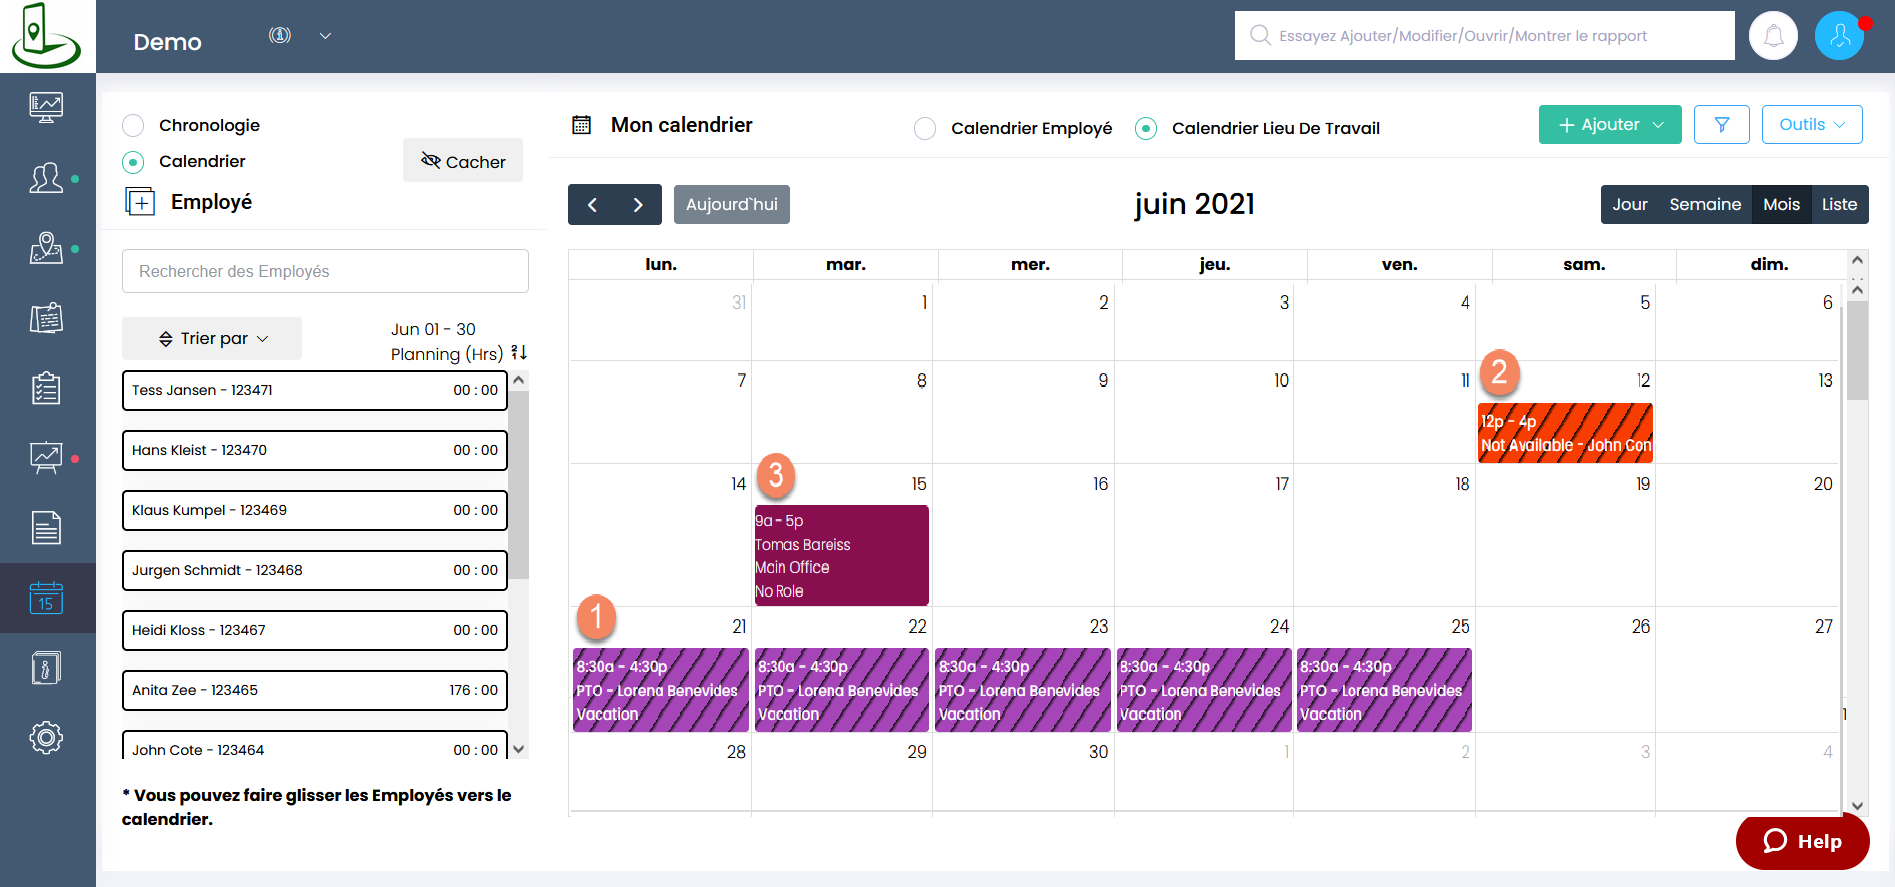The width and height of the screenshot is (1895, 887).
Task: Expand the Ajouter dropdown
Action: [1610, 125]
